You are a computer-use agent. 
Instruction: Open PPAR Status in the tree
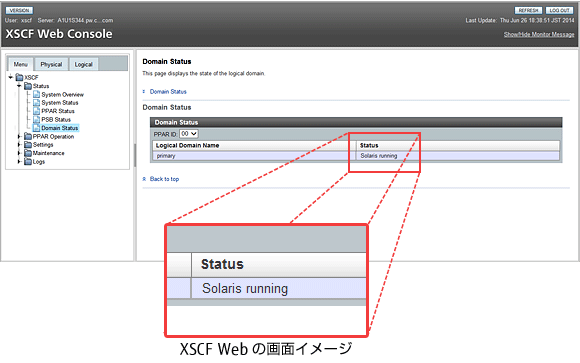(58, 111)
